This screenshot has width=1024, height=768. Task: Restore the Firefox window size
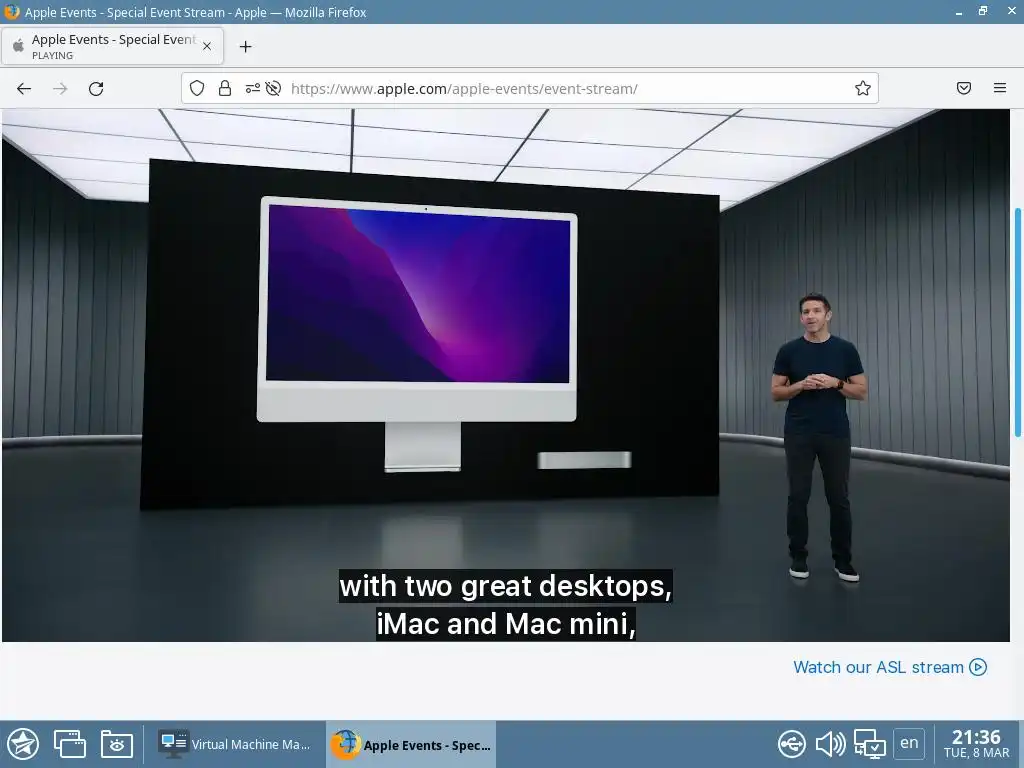click(983, 11)
